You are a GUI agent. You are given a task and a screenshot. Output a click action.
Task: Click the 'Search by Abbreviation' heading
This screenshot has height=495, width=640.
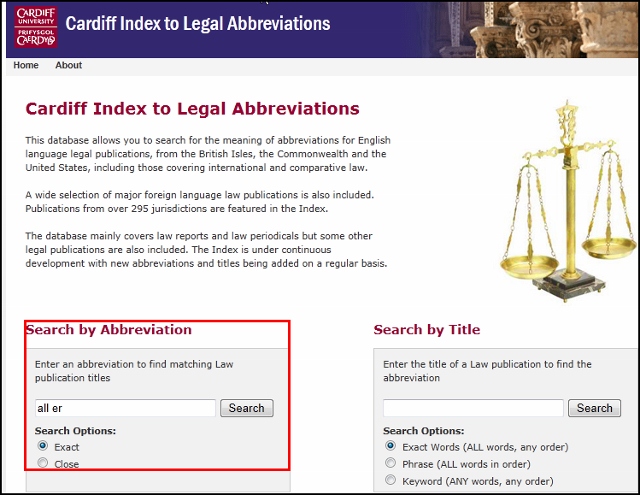click(x=109, y=330)
